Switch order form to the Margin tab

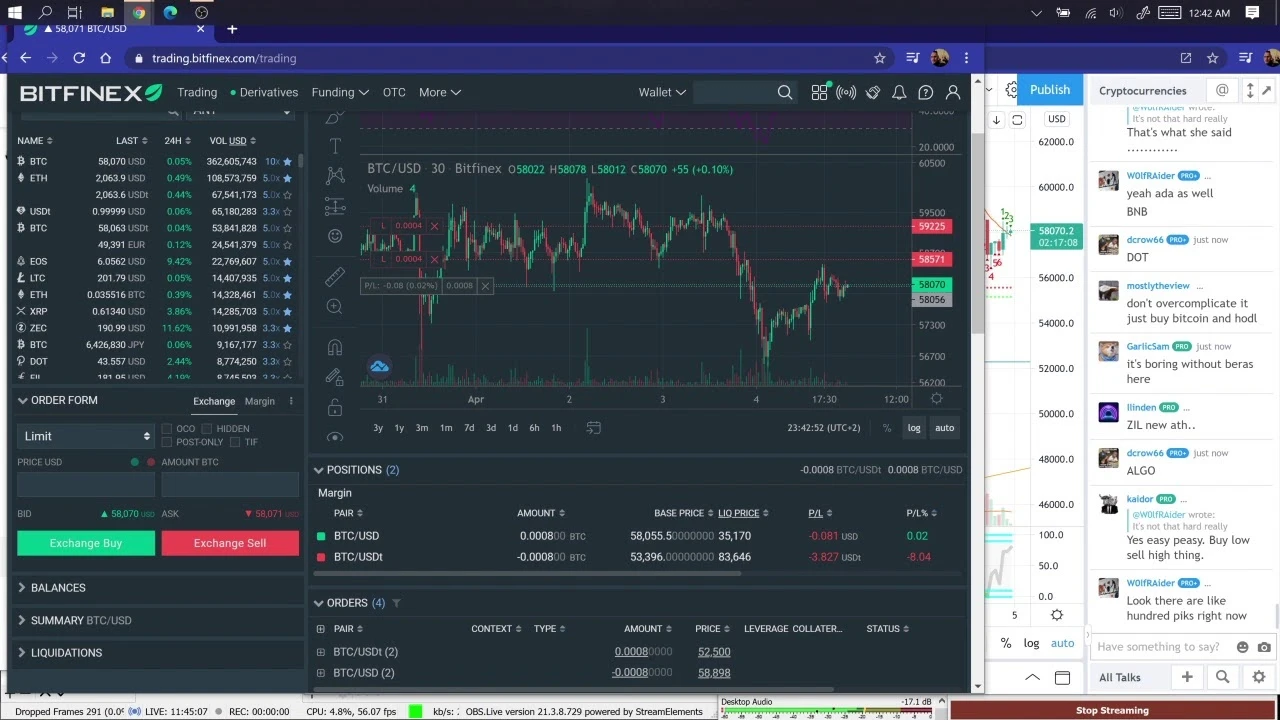[259, 401]
